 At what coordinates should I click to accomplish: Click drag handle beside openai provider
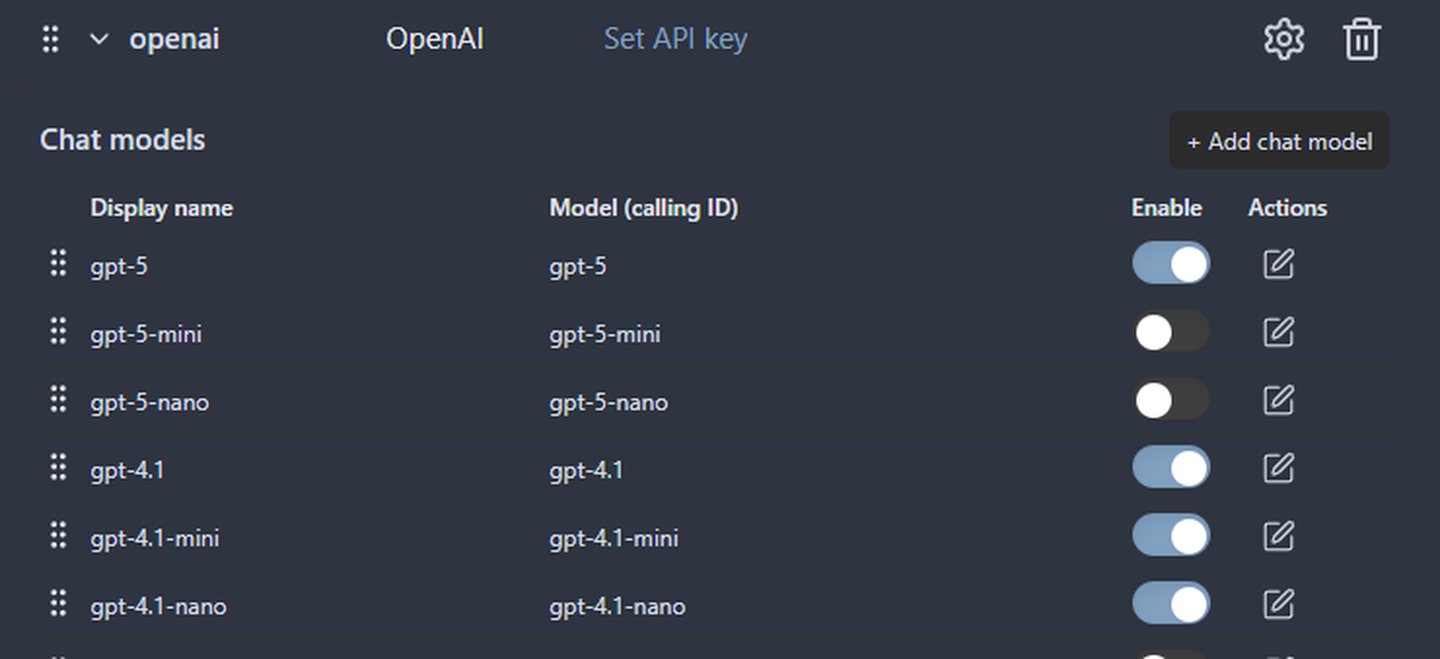[51, 40]
